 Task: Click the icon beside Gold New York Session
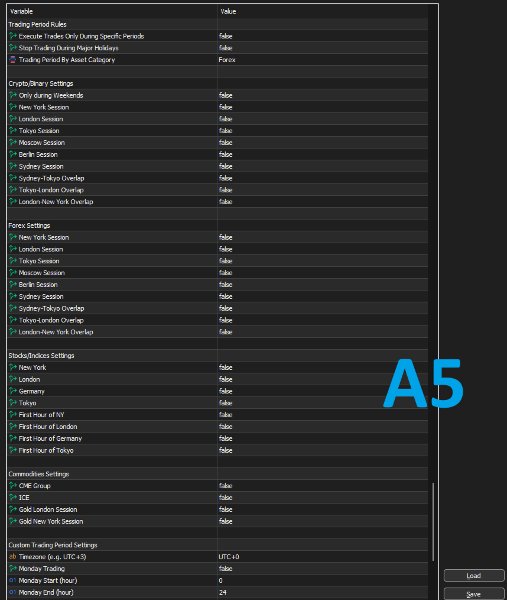coord(13,521)
